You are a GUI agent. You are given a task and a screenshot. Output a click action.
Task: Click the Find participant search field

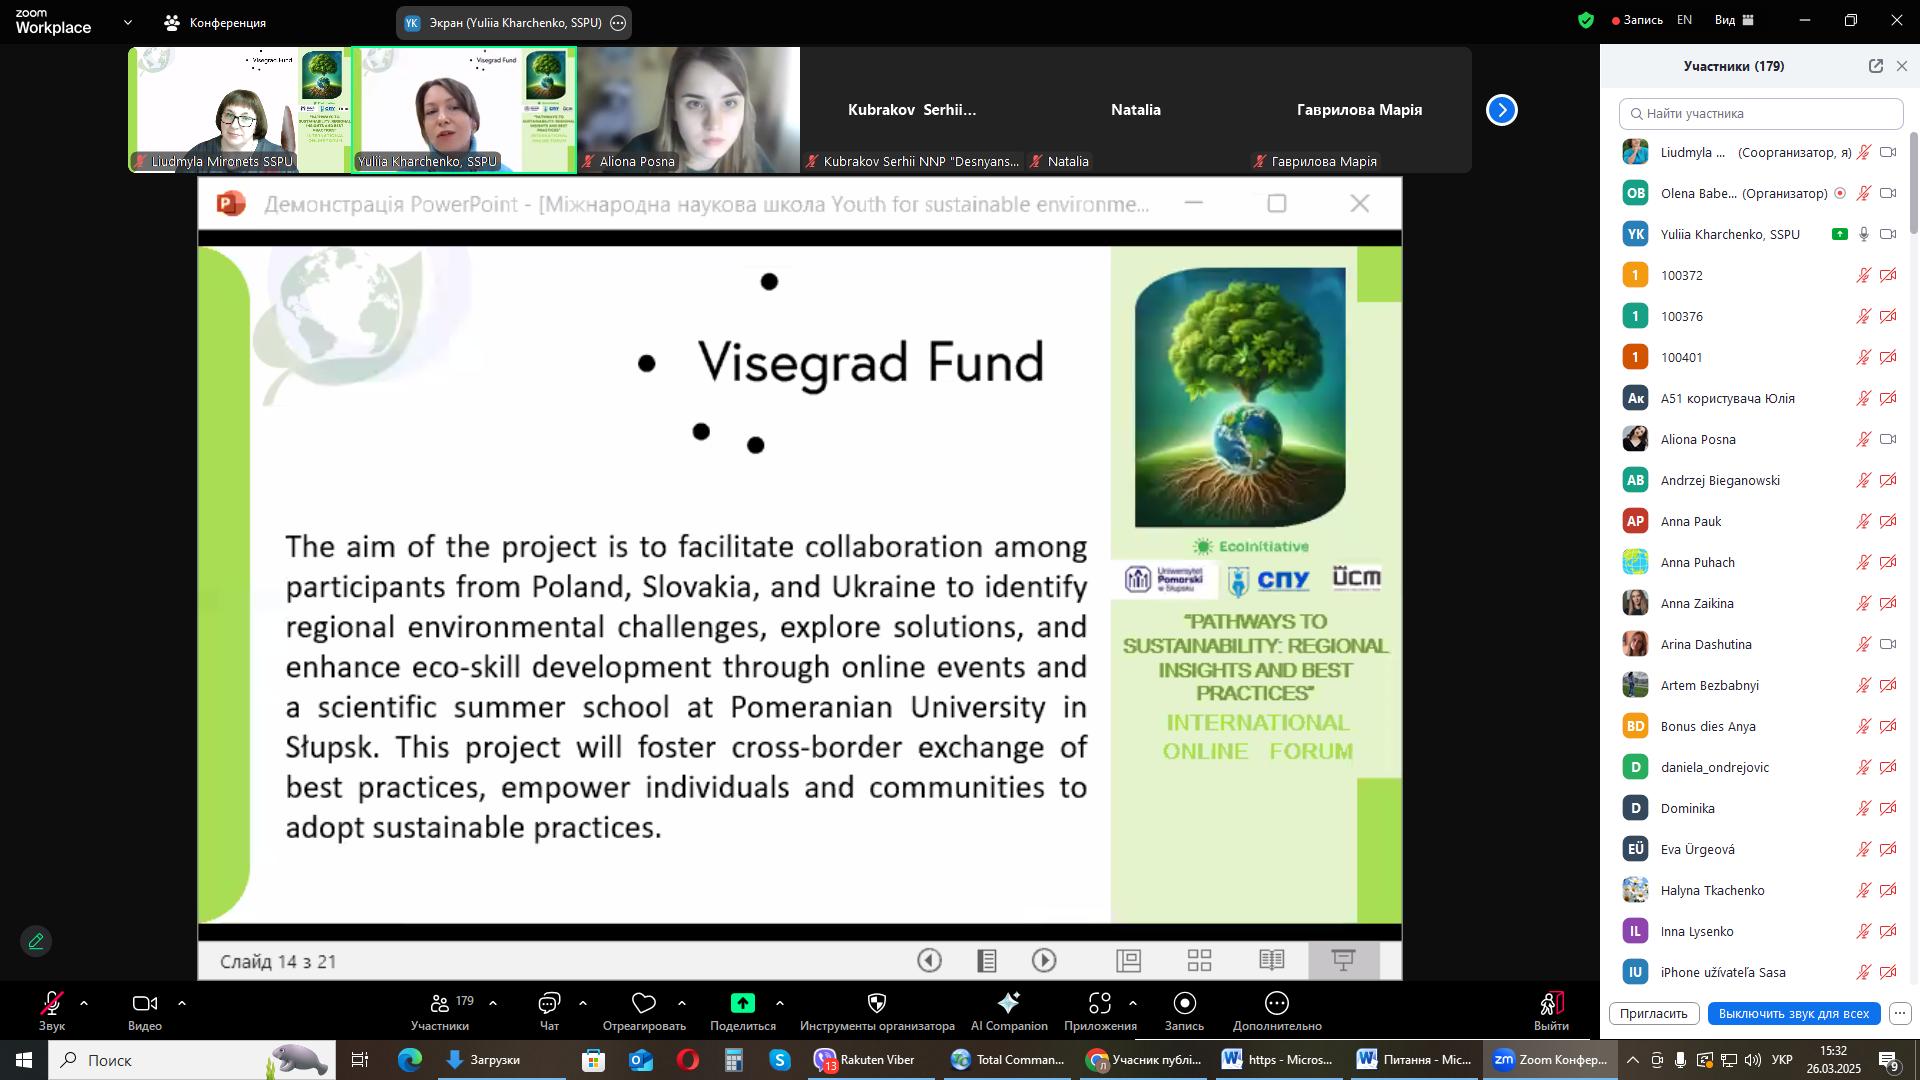point(1760,113)
